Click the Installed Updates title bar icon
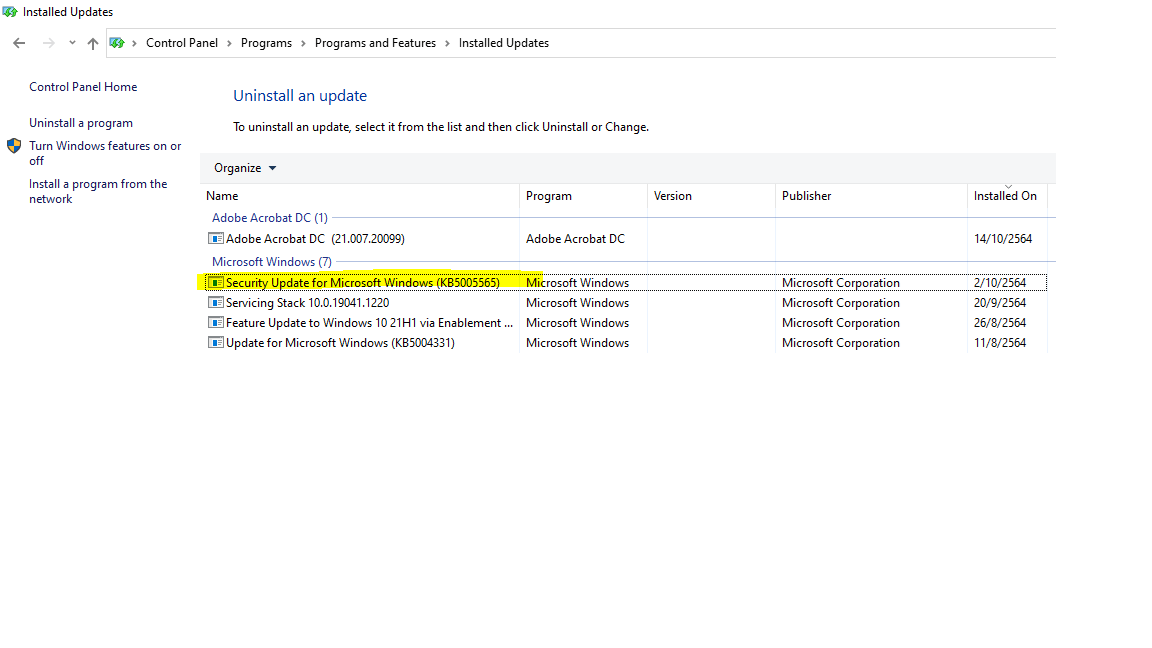The height and width of the screenshot is (648, 1152). (10, 12)
